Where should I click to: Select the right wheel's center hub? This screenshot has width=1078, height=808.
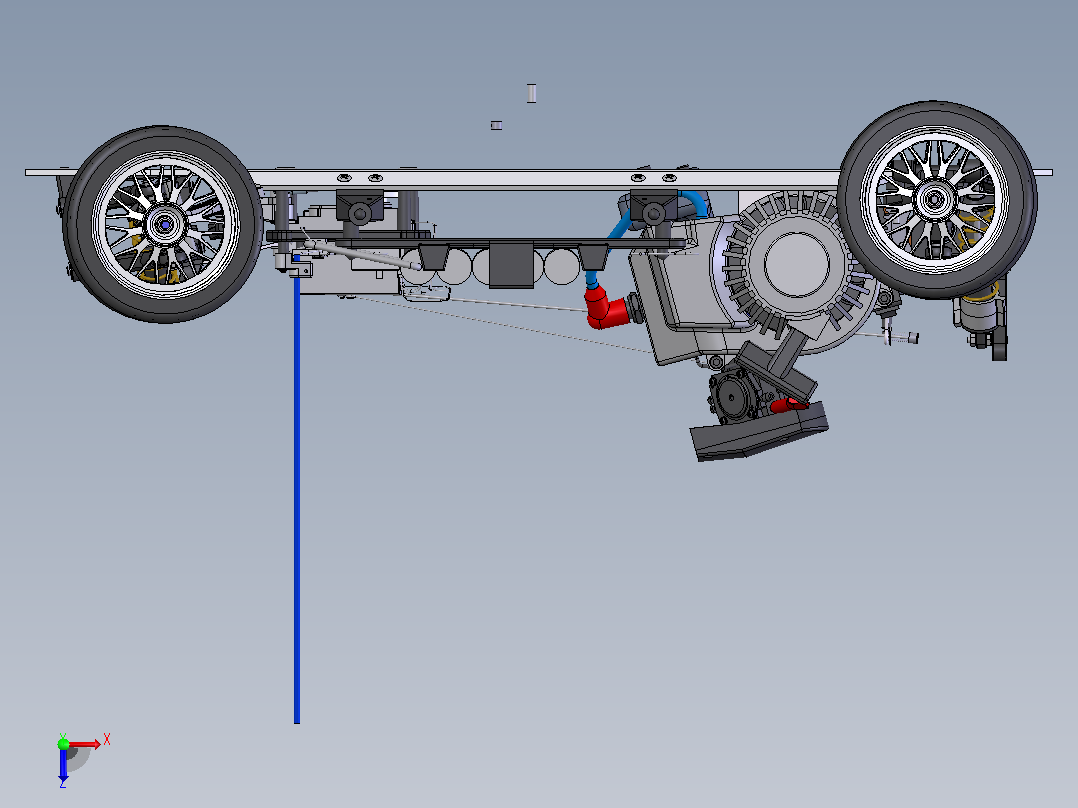[x=935, y=201]
